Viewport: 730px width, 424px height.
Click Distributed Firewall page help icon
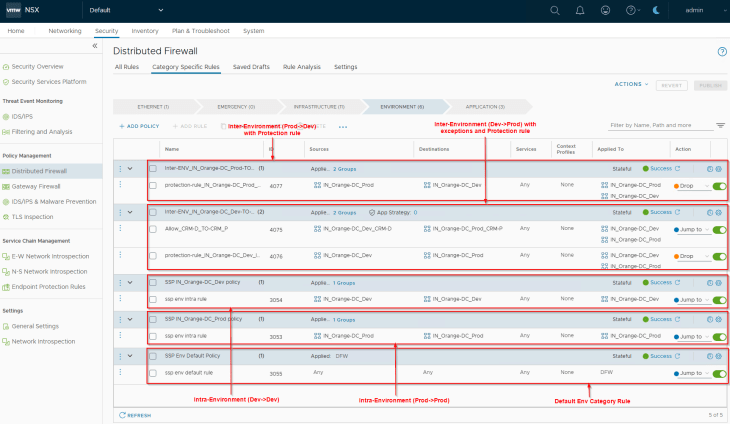(x=722, y=51)
